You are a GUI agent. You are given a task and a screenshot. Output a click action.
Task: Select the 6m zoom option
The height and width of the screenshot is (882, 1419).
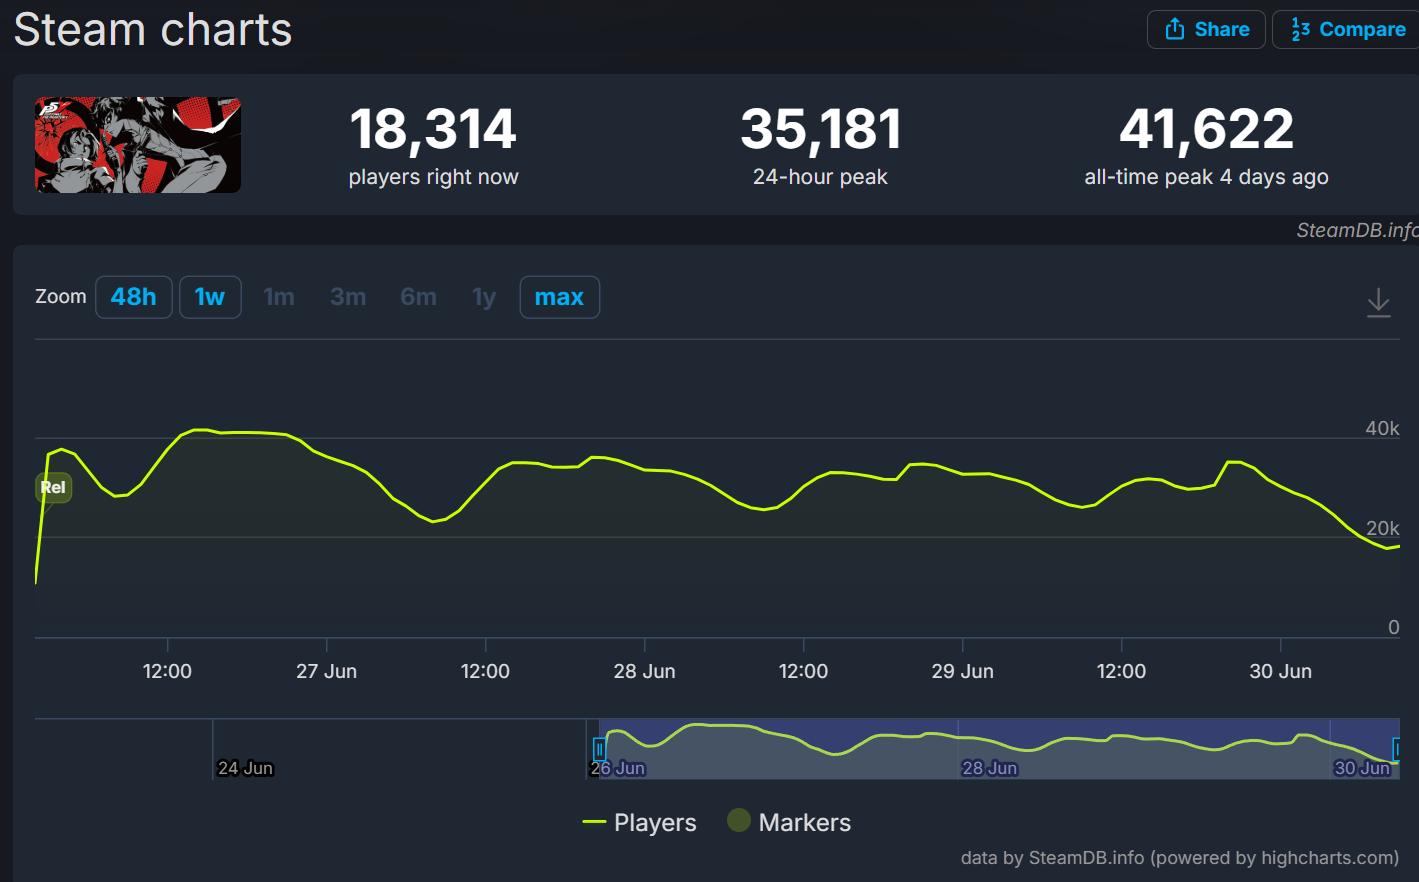click(418, 297)
